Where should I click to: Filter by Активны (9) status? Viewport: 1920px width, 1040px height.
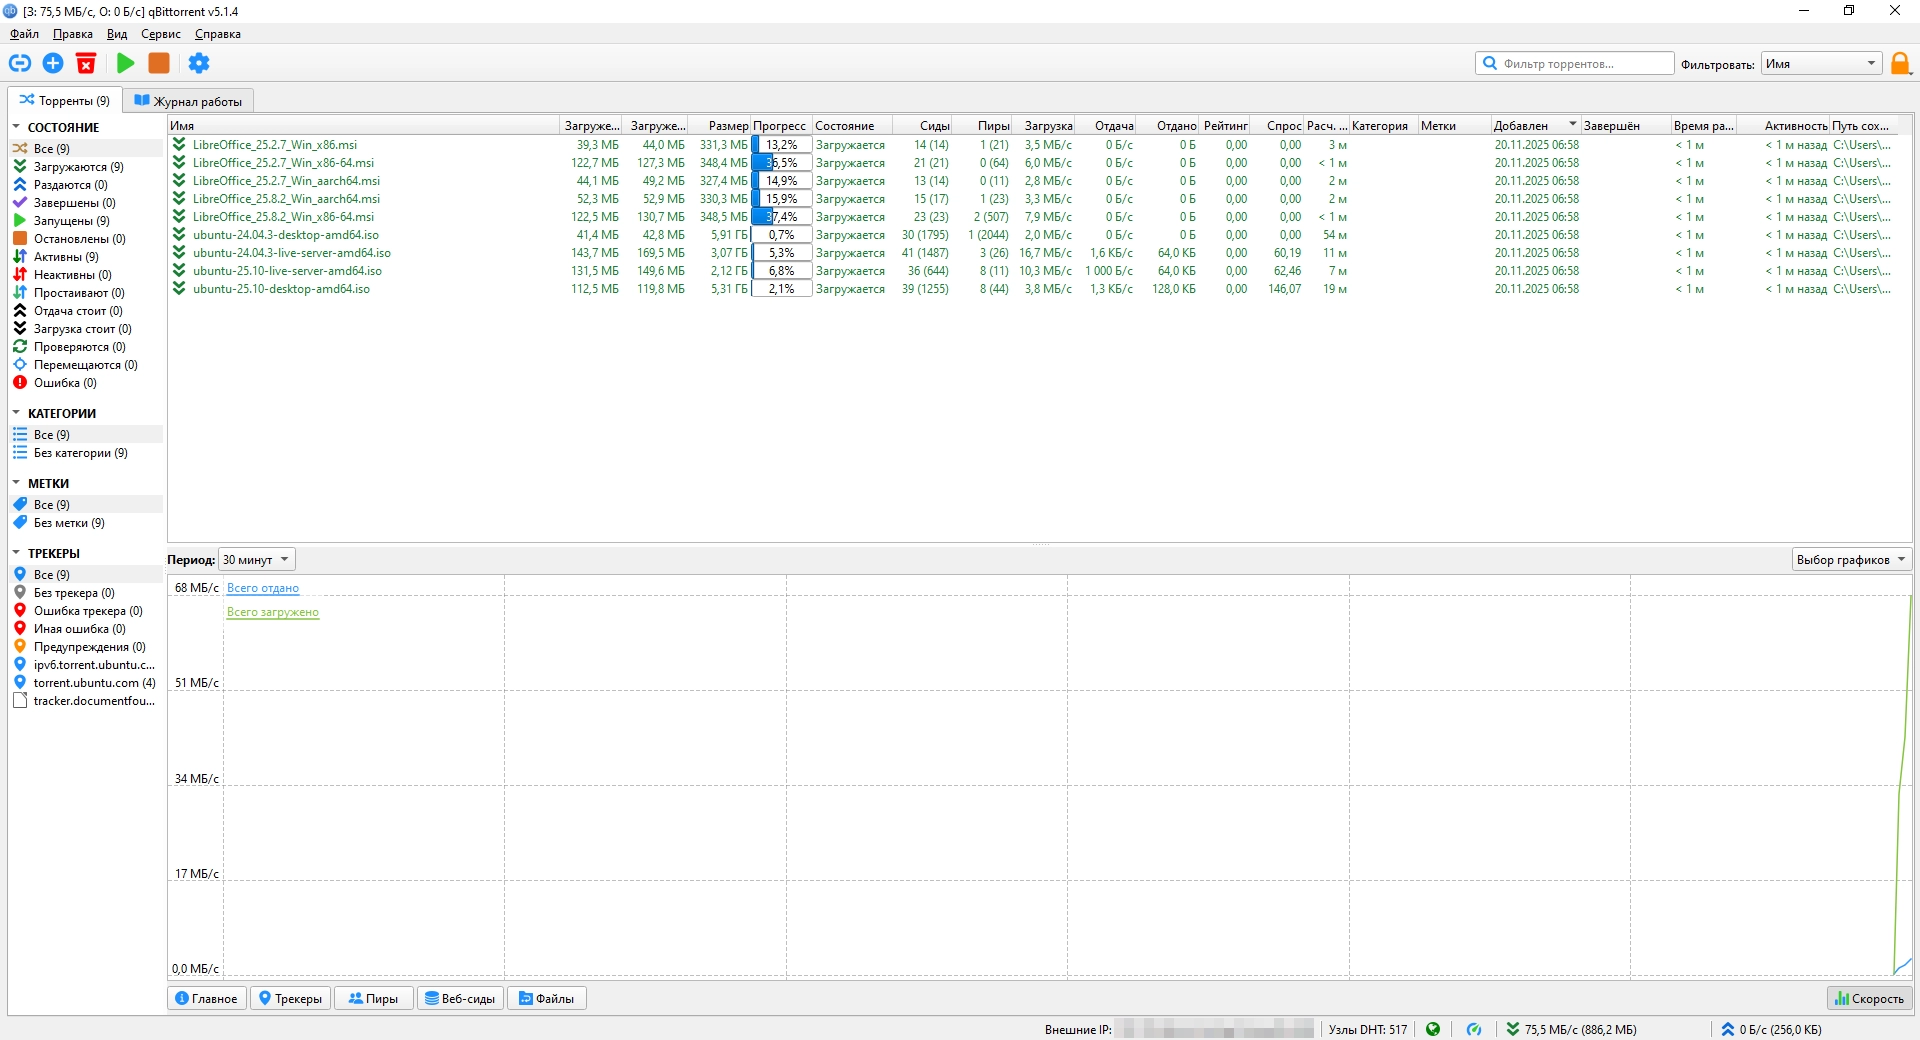pyautogui.click(x=66, y=257)
